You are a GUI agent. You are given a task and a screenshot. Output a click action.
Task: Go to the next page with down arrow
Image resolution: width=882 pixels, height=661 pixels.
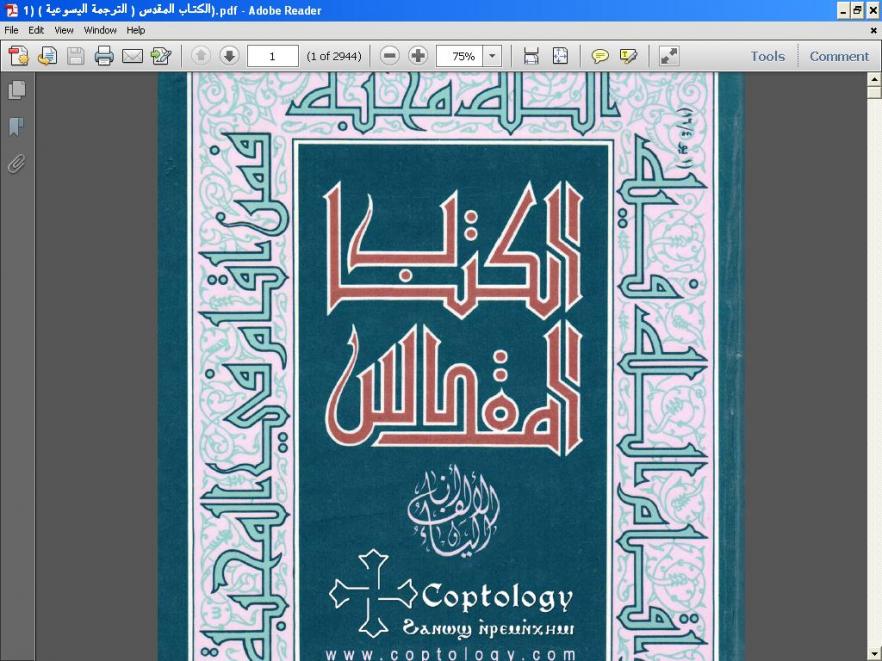[229, 56]
